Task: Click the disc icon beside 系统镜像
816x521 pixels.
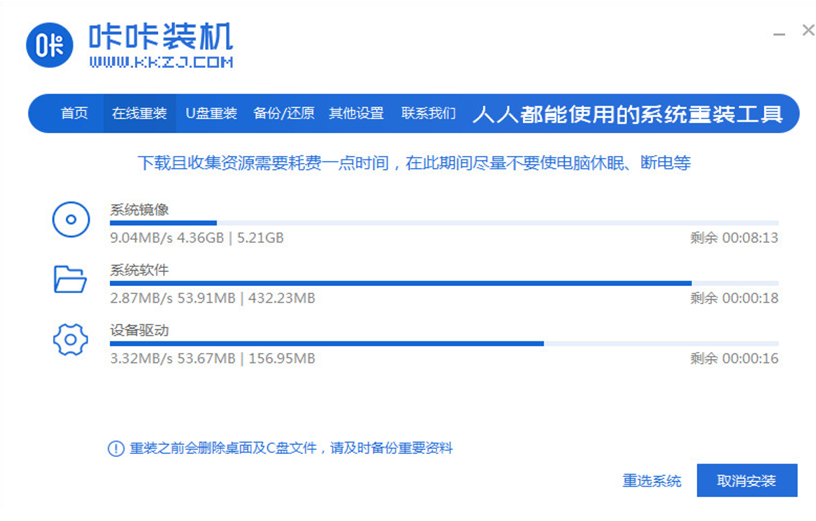Action: coord(70,219)
